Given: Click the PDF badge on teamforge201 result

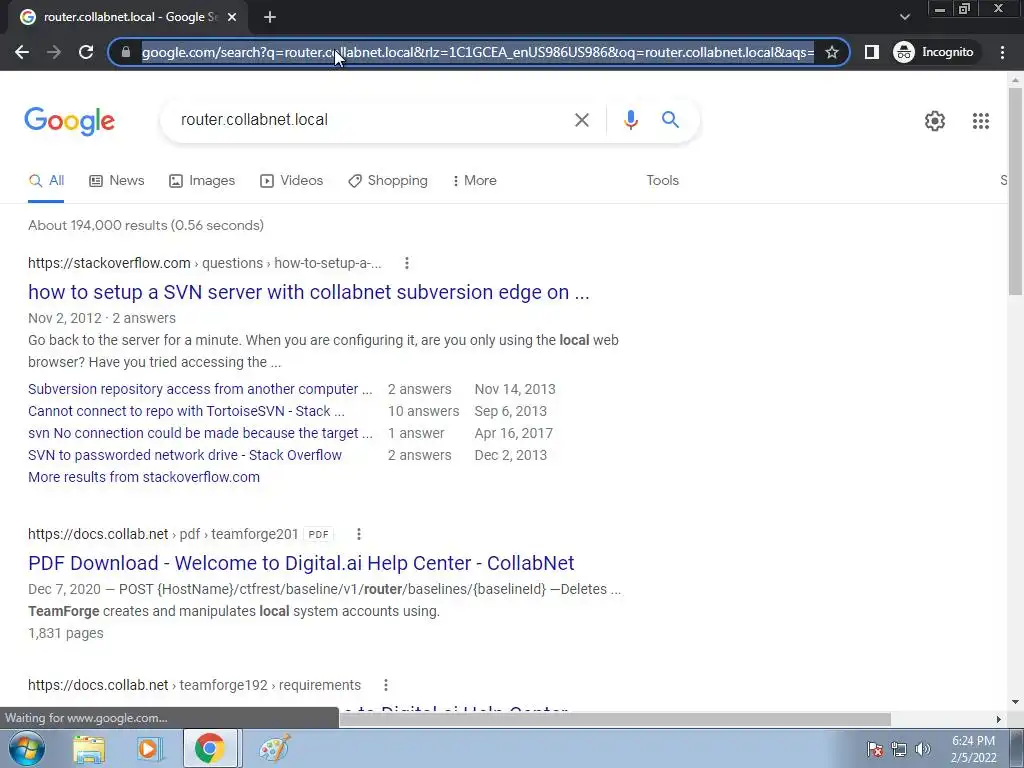Looking at the screenshot, I should [x=318, y=534].
